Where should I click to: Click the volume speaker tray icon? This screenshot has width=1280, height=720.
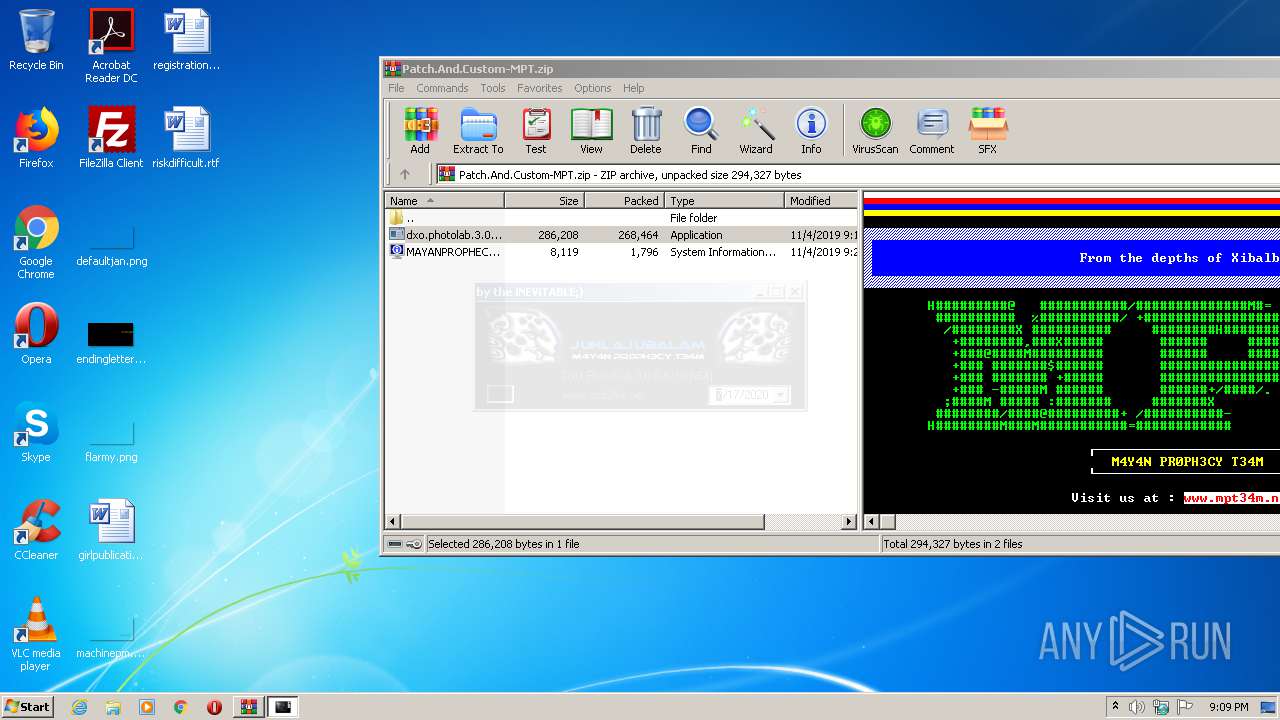click(1137, 707)
